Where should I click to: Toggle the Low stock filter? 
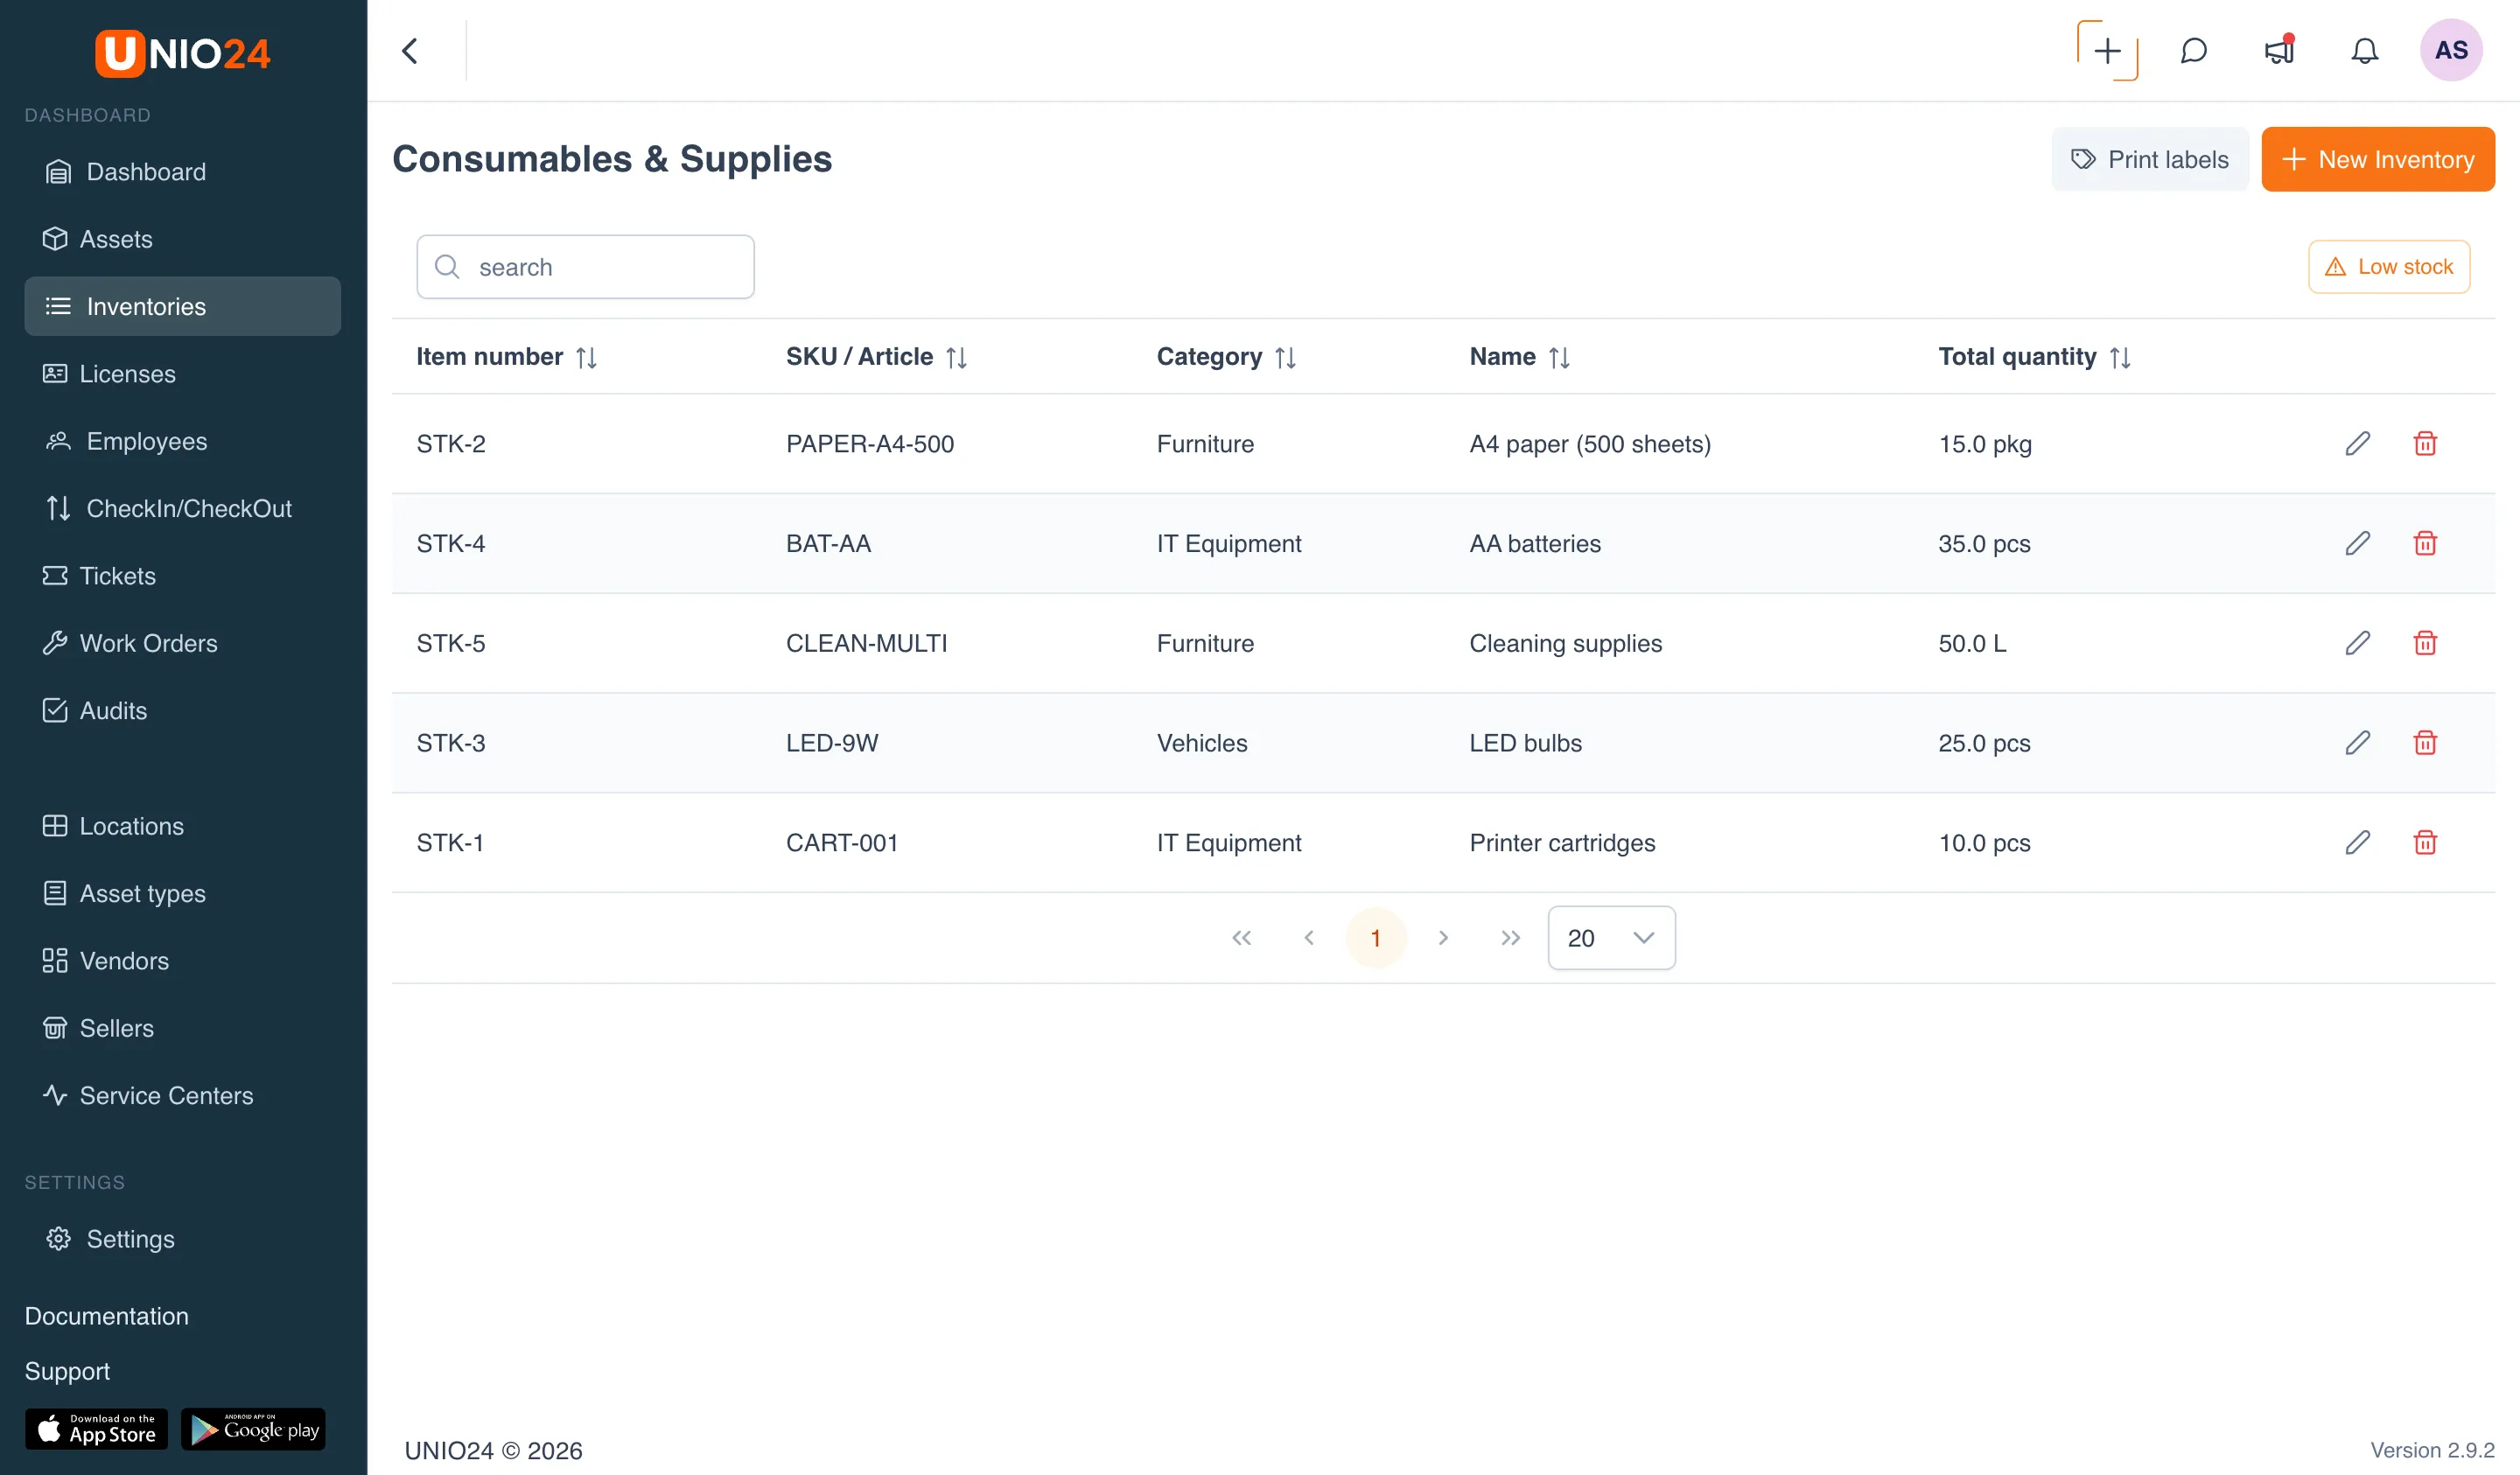click(x=2388, y=266)
